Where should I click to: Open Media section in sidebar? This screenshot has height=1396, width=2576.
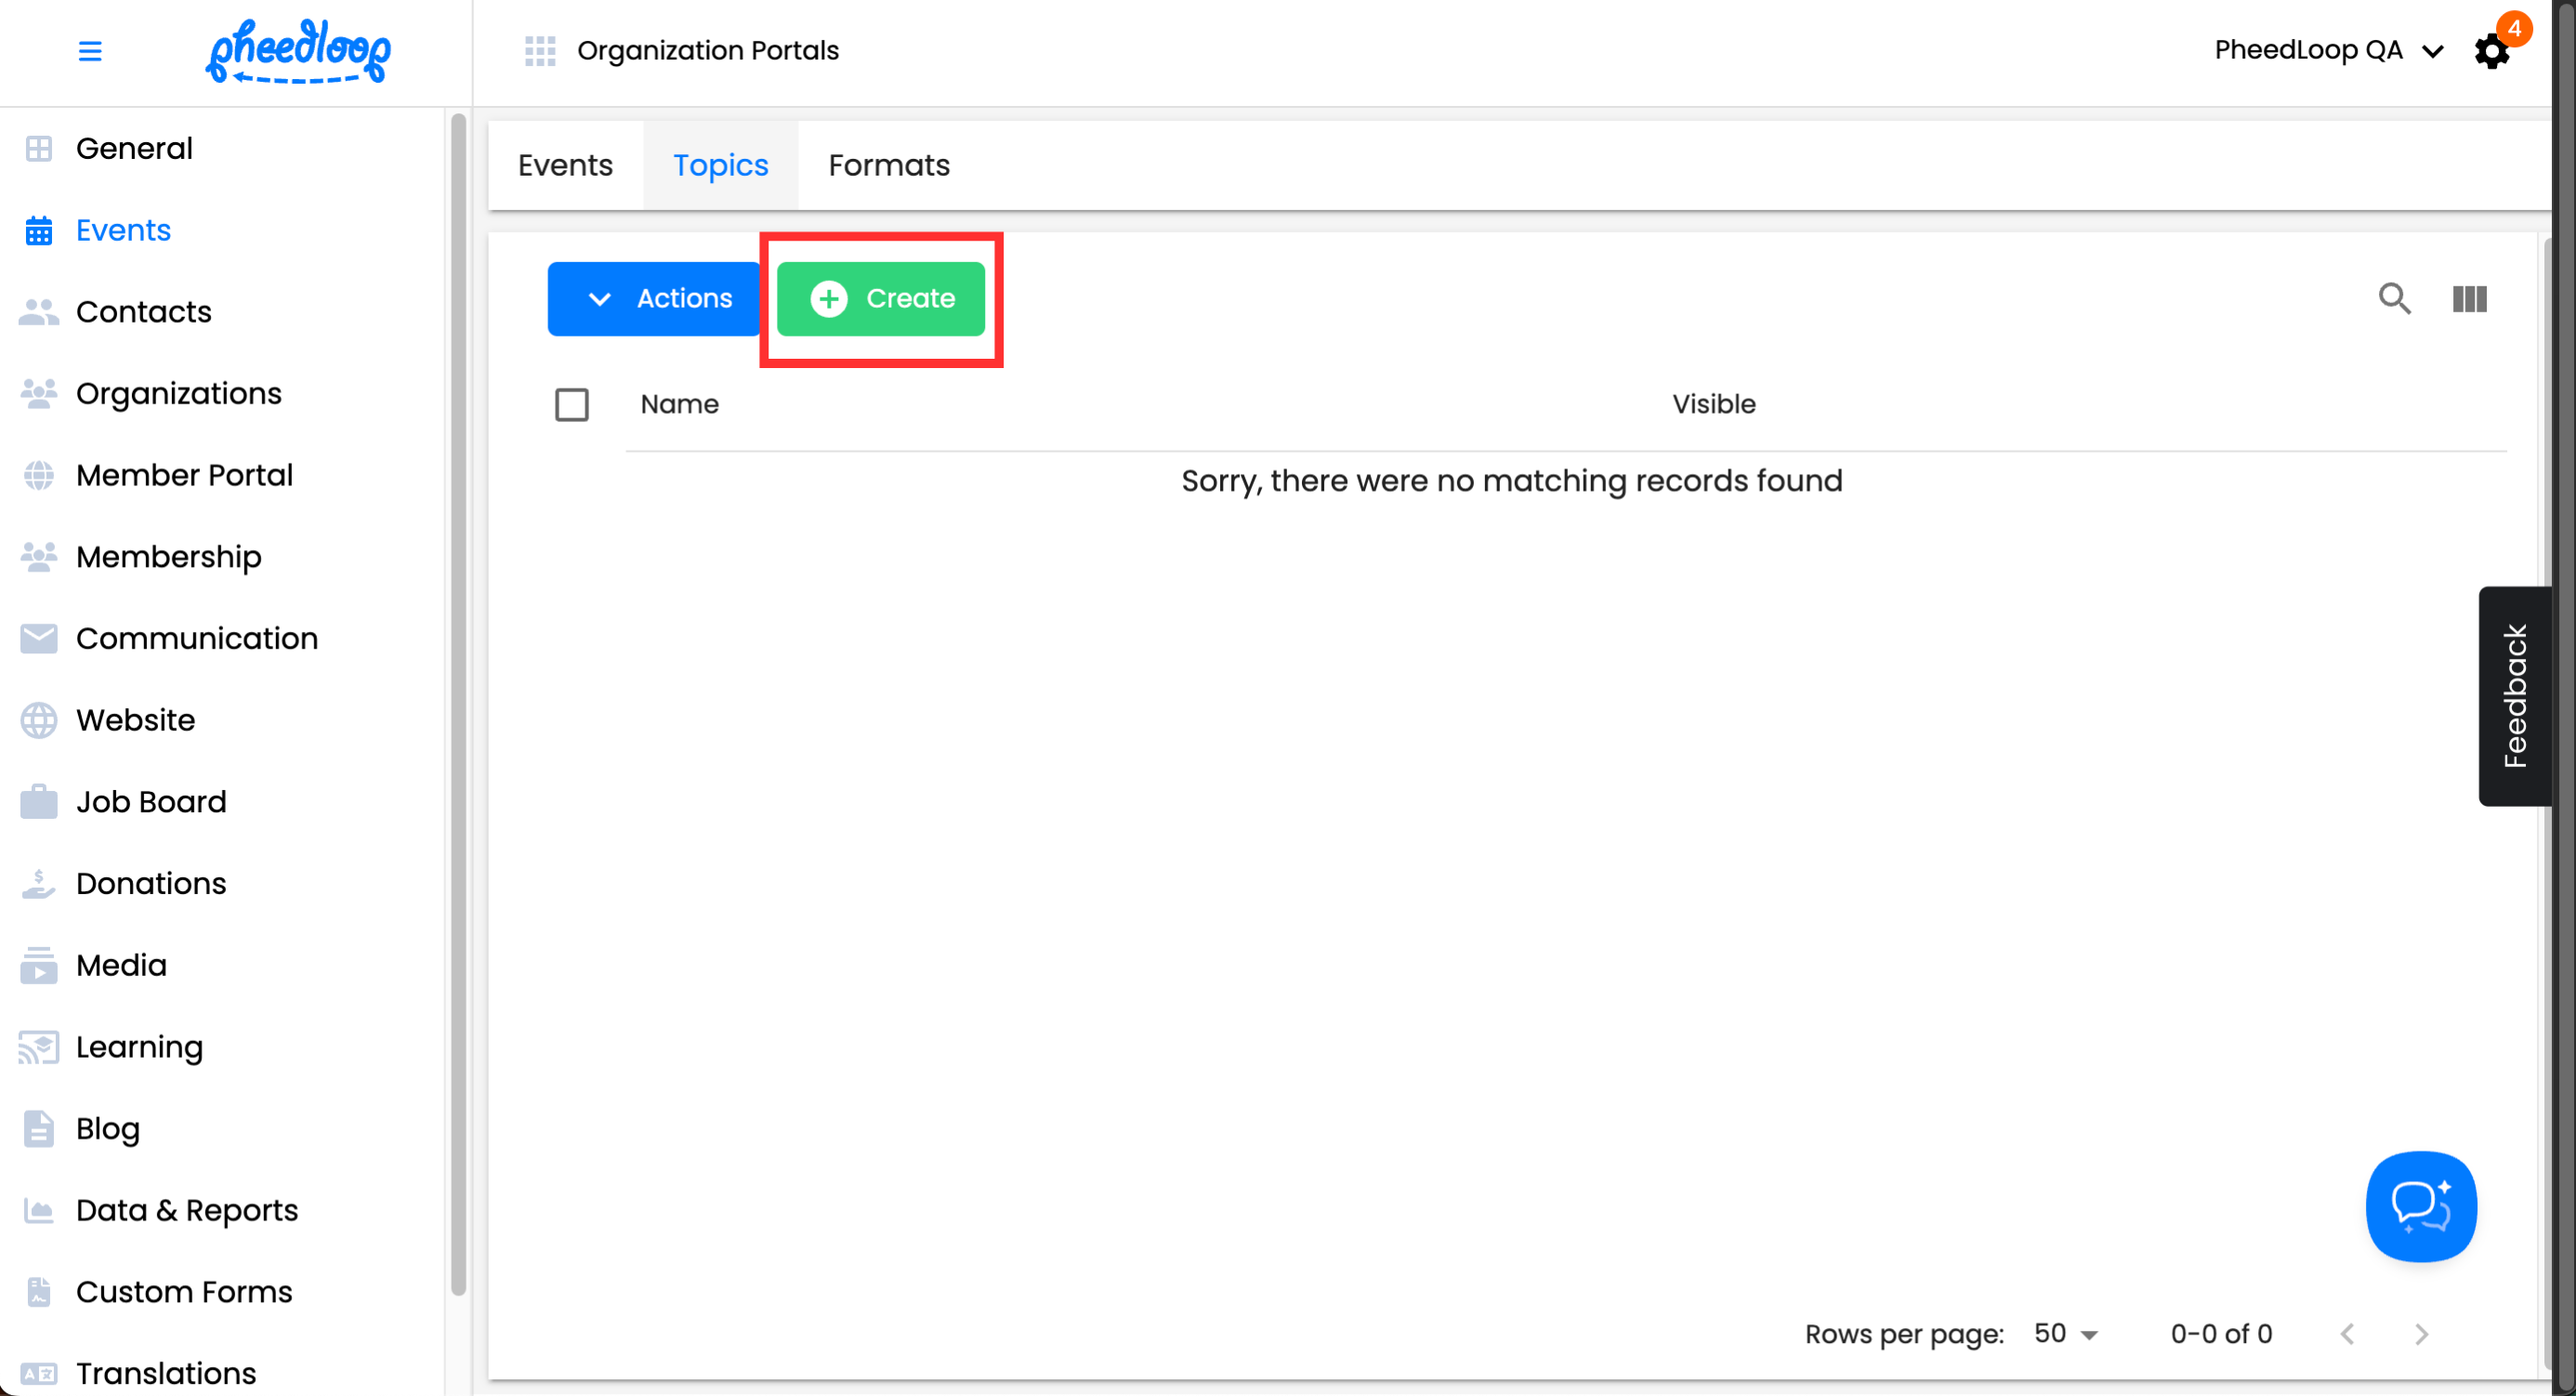click(121, 964)
